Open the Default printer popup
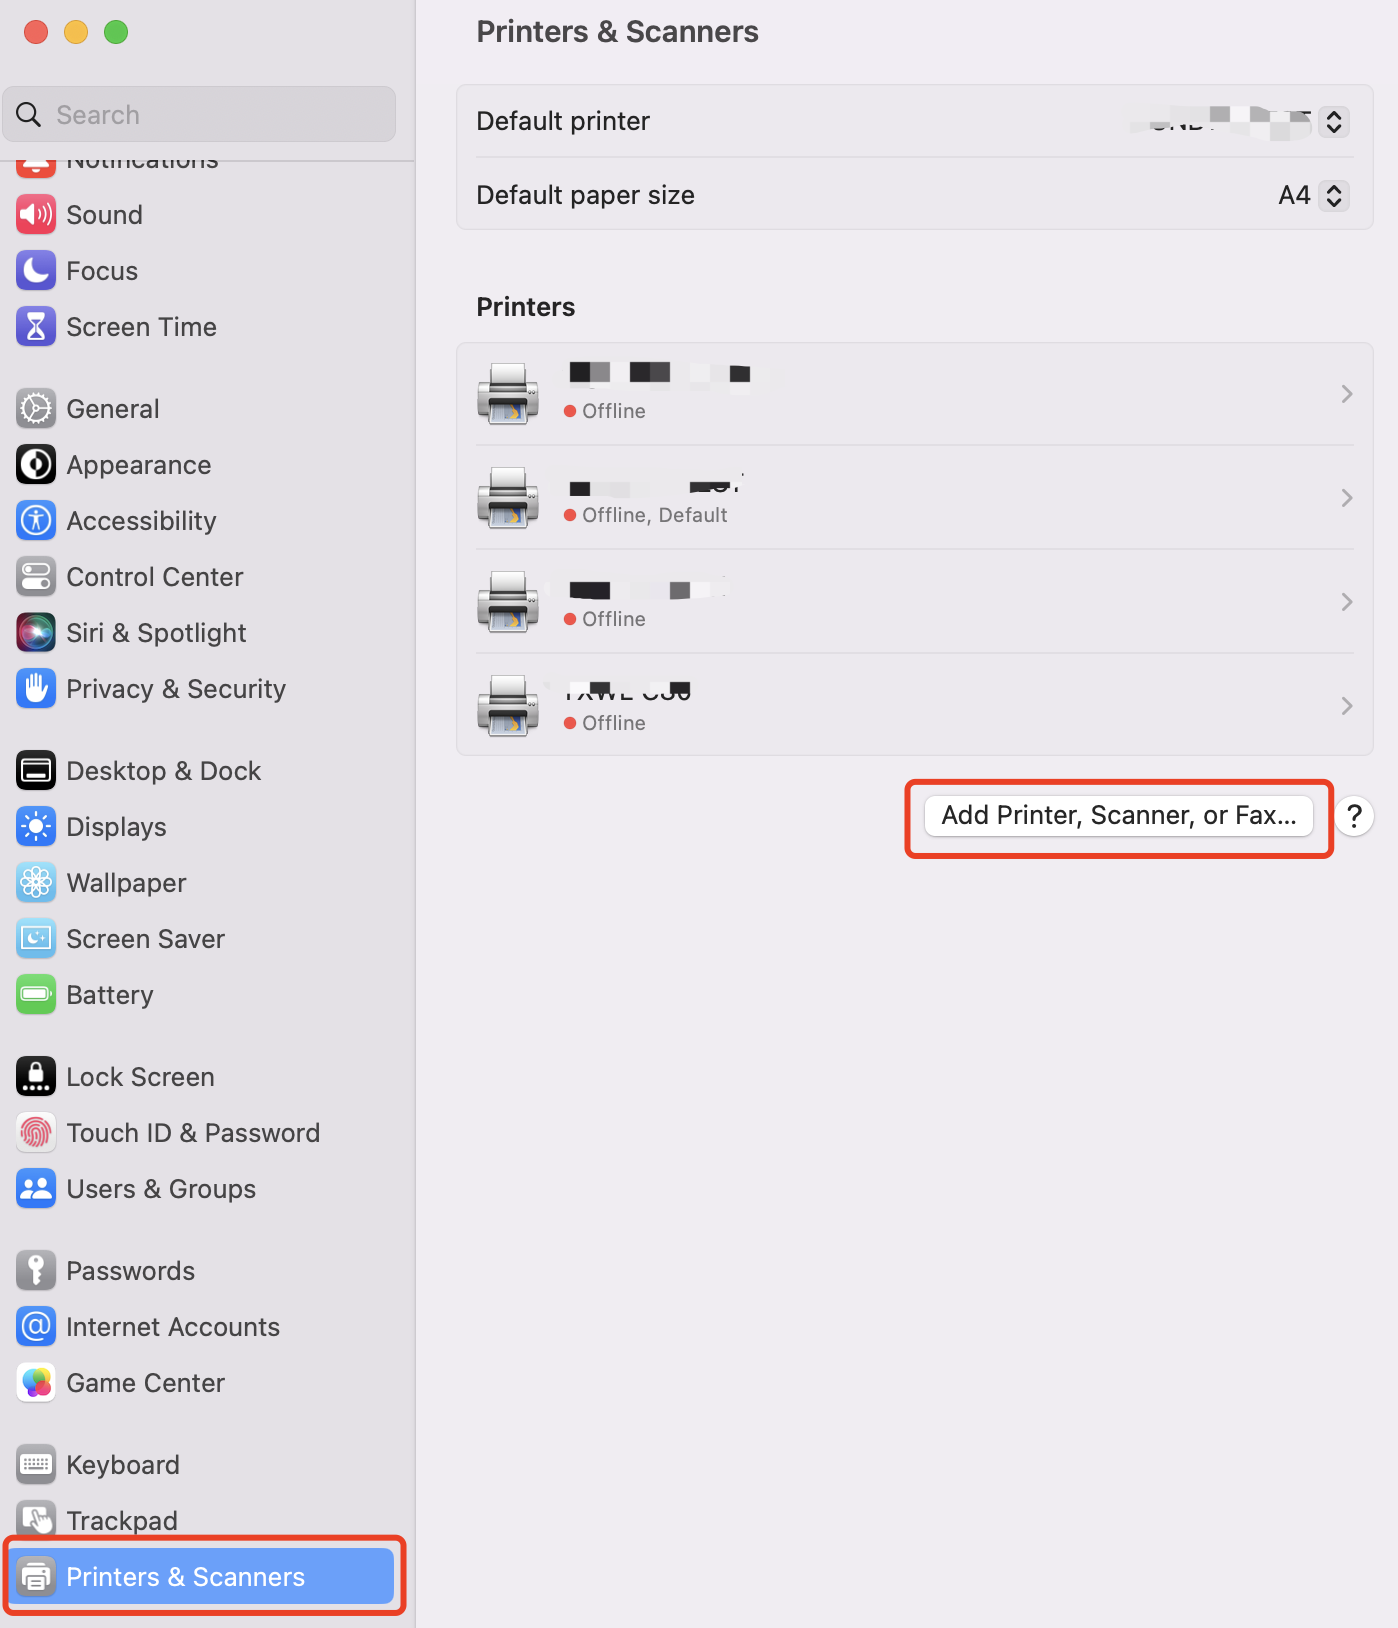Viewport: 1398px width, 1628px height. [1334, 121]
